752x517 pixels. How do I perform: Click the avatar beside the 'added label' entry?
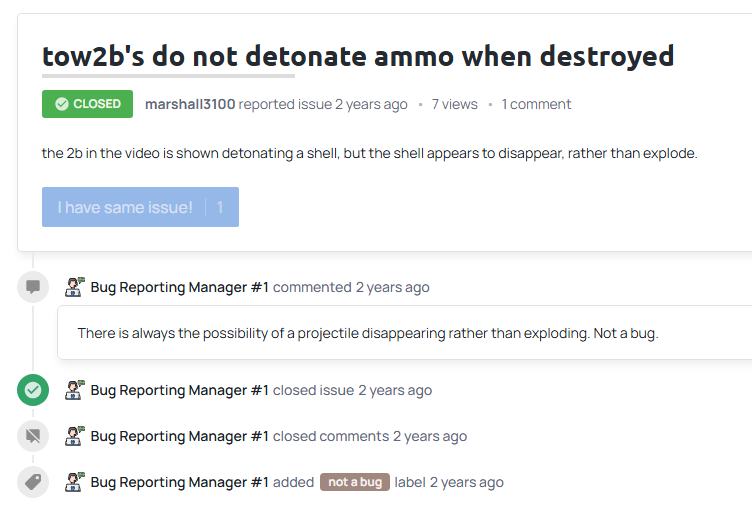[74, 482]
